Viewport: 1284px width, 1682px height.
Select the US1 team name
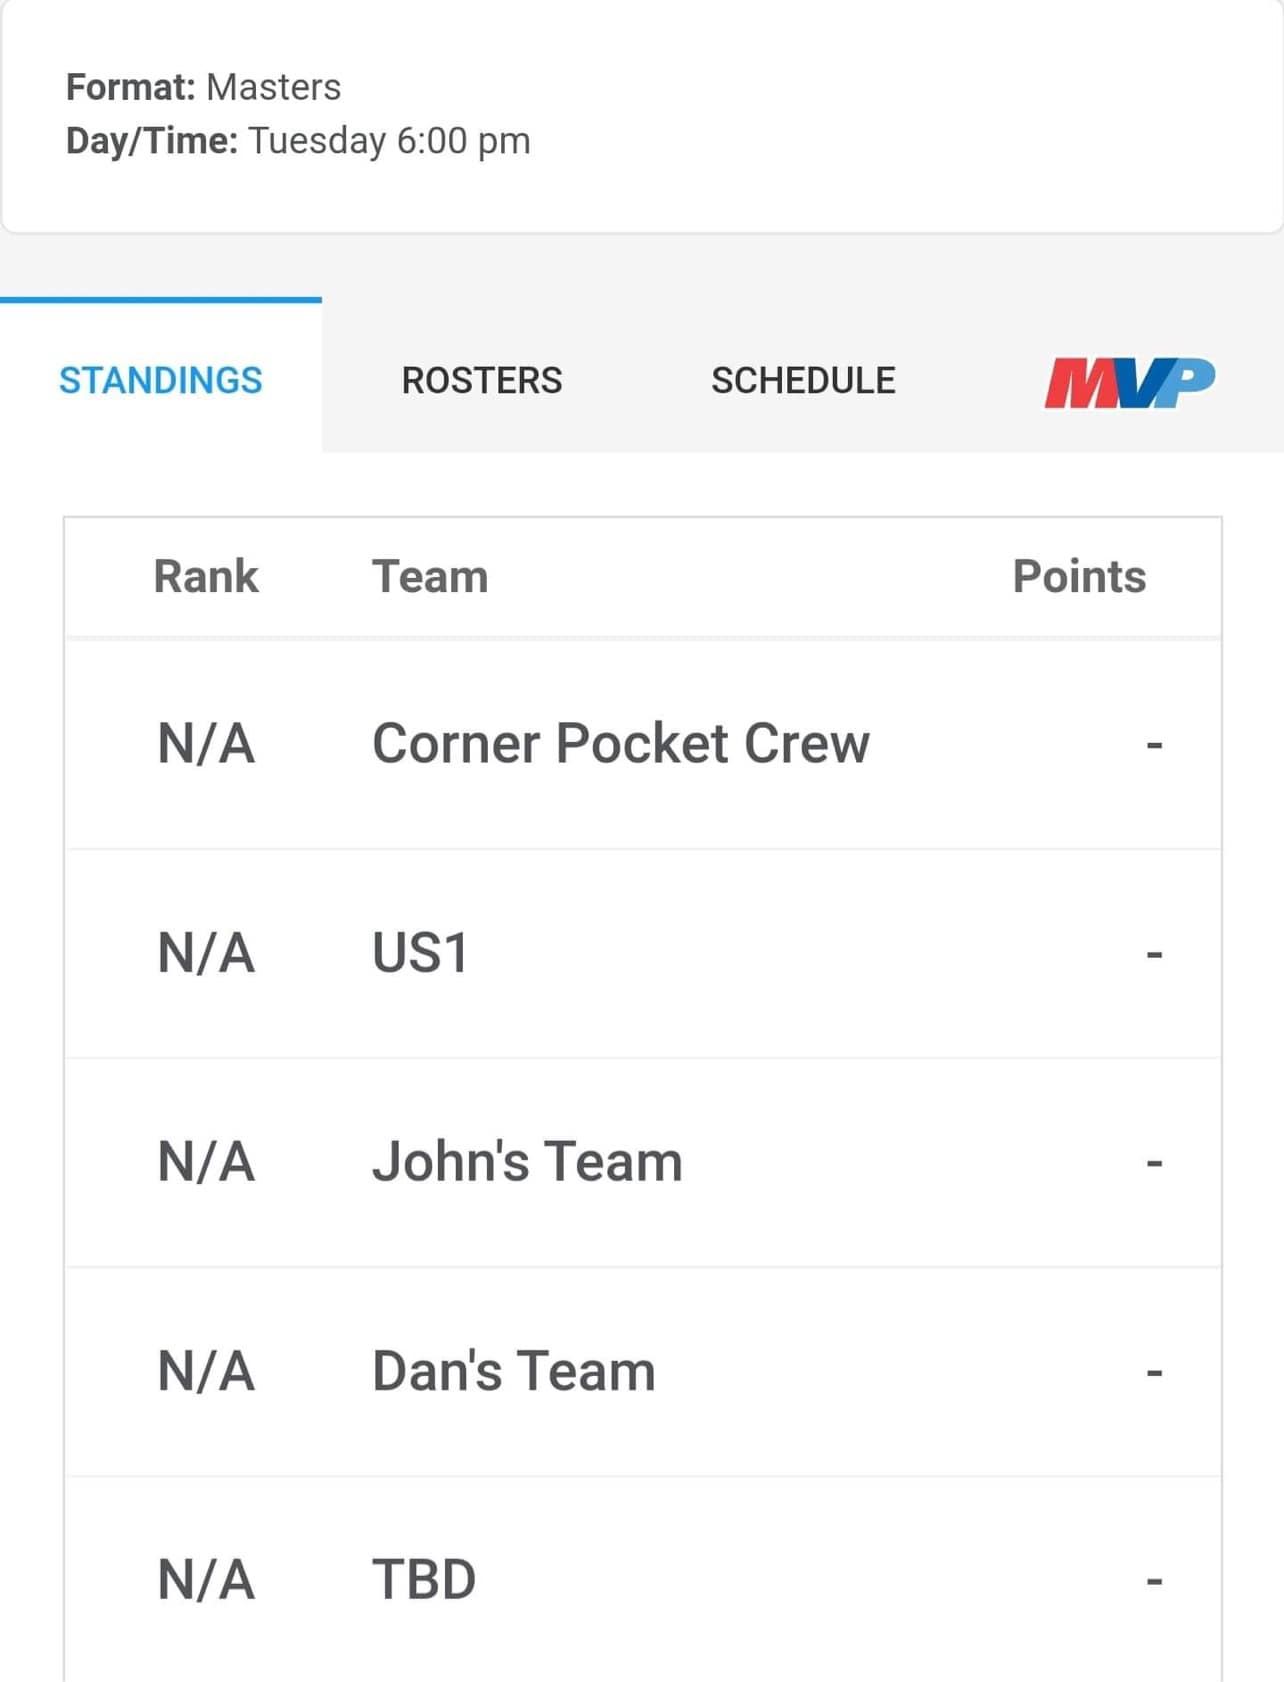pos(420,953)
